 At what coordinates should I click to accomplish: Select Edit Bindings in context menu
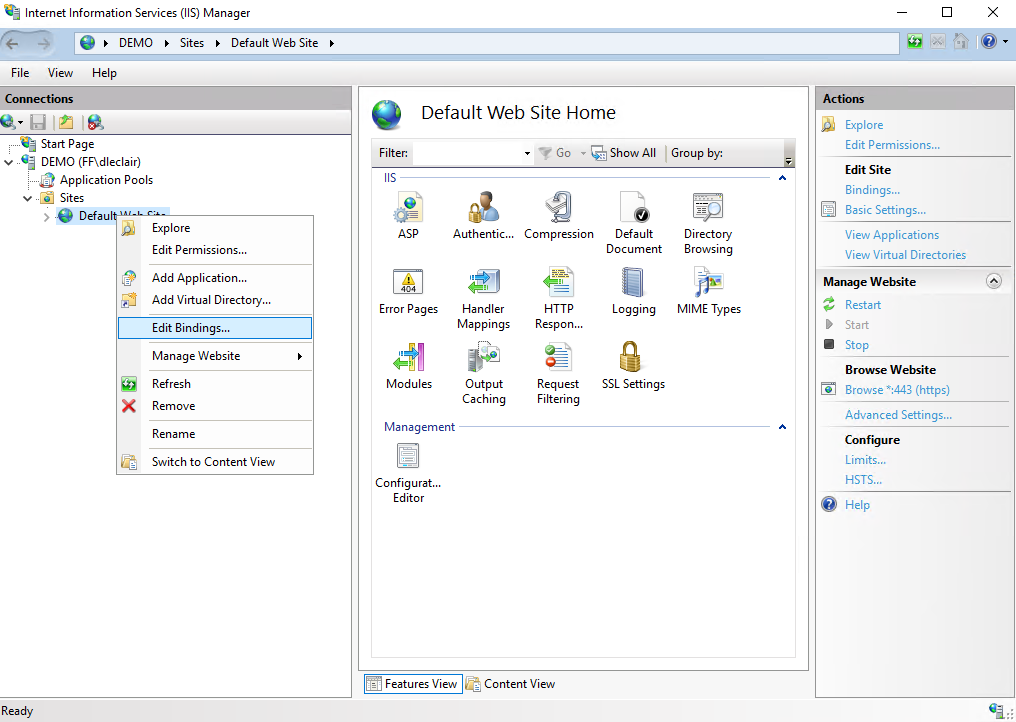(214, 328)
